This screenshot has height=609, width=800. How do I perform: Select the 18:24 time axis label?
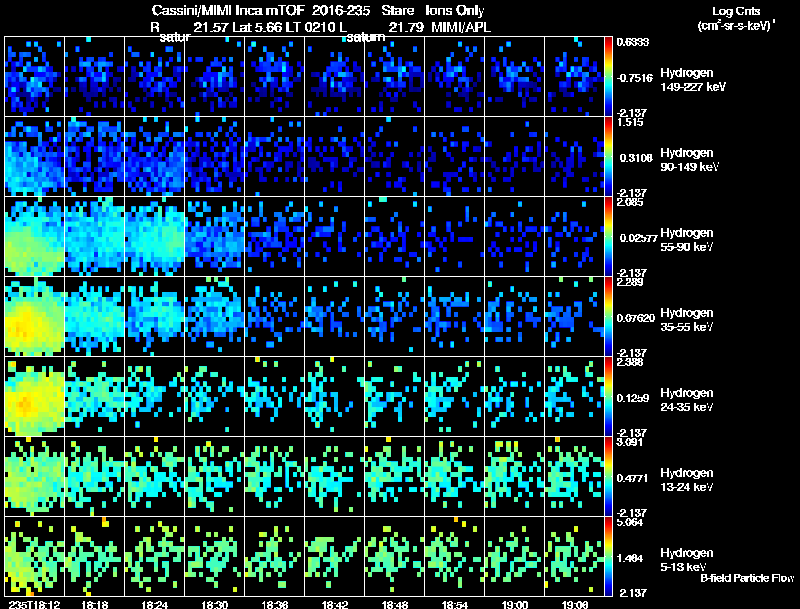pyautogui.click(x=155, y=604)
